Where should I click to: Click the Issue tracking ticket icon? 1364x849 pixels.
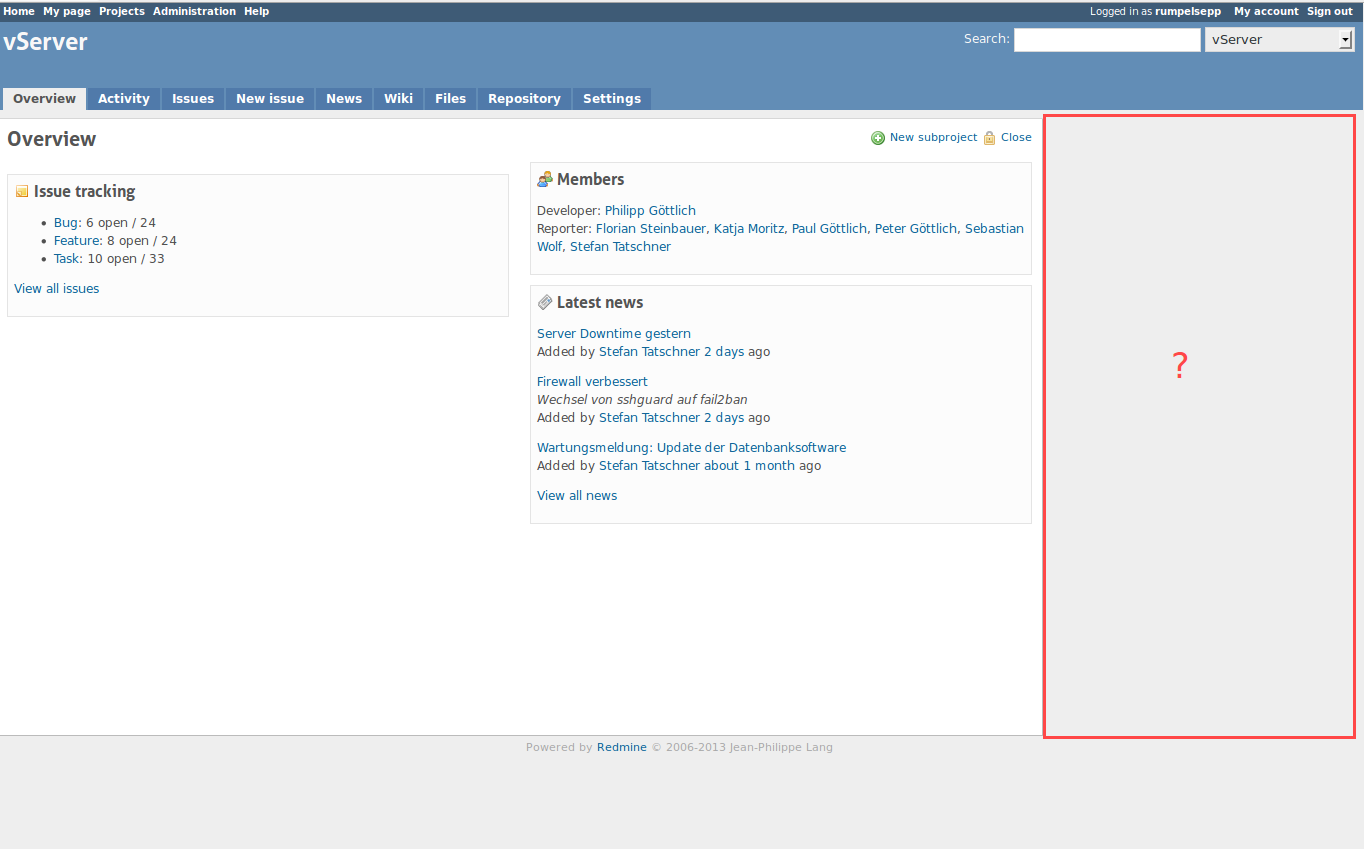pos(22,192)
